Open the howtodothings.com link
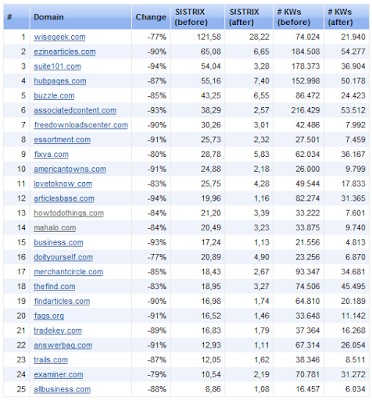 [69, 213]
